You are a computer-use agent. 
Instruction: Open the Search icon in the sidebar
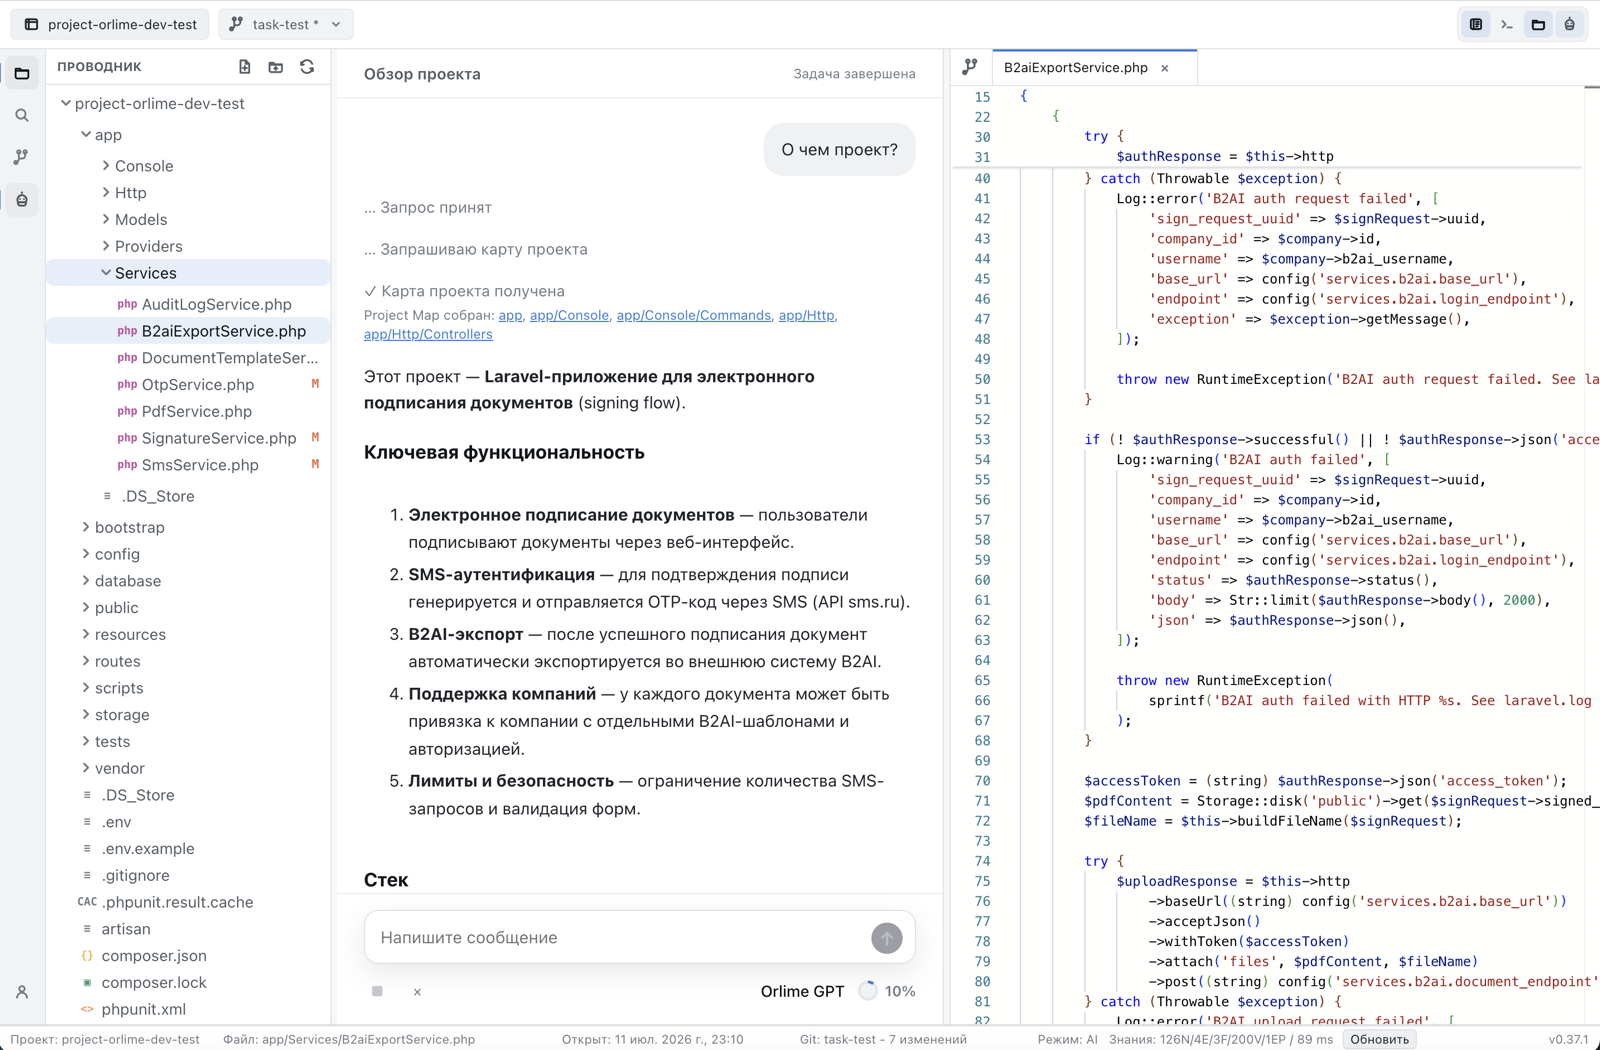coord(22,115)
